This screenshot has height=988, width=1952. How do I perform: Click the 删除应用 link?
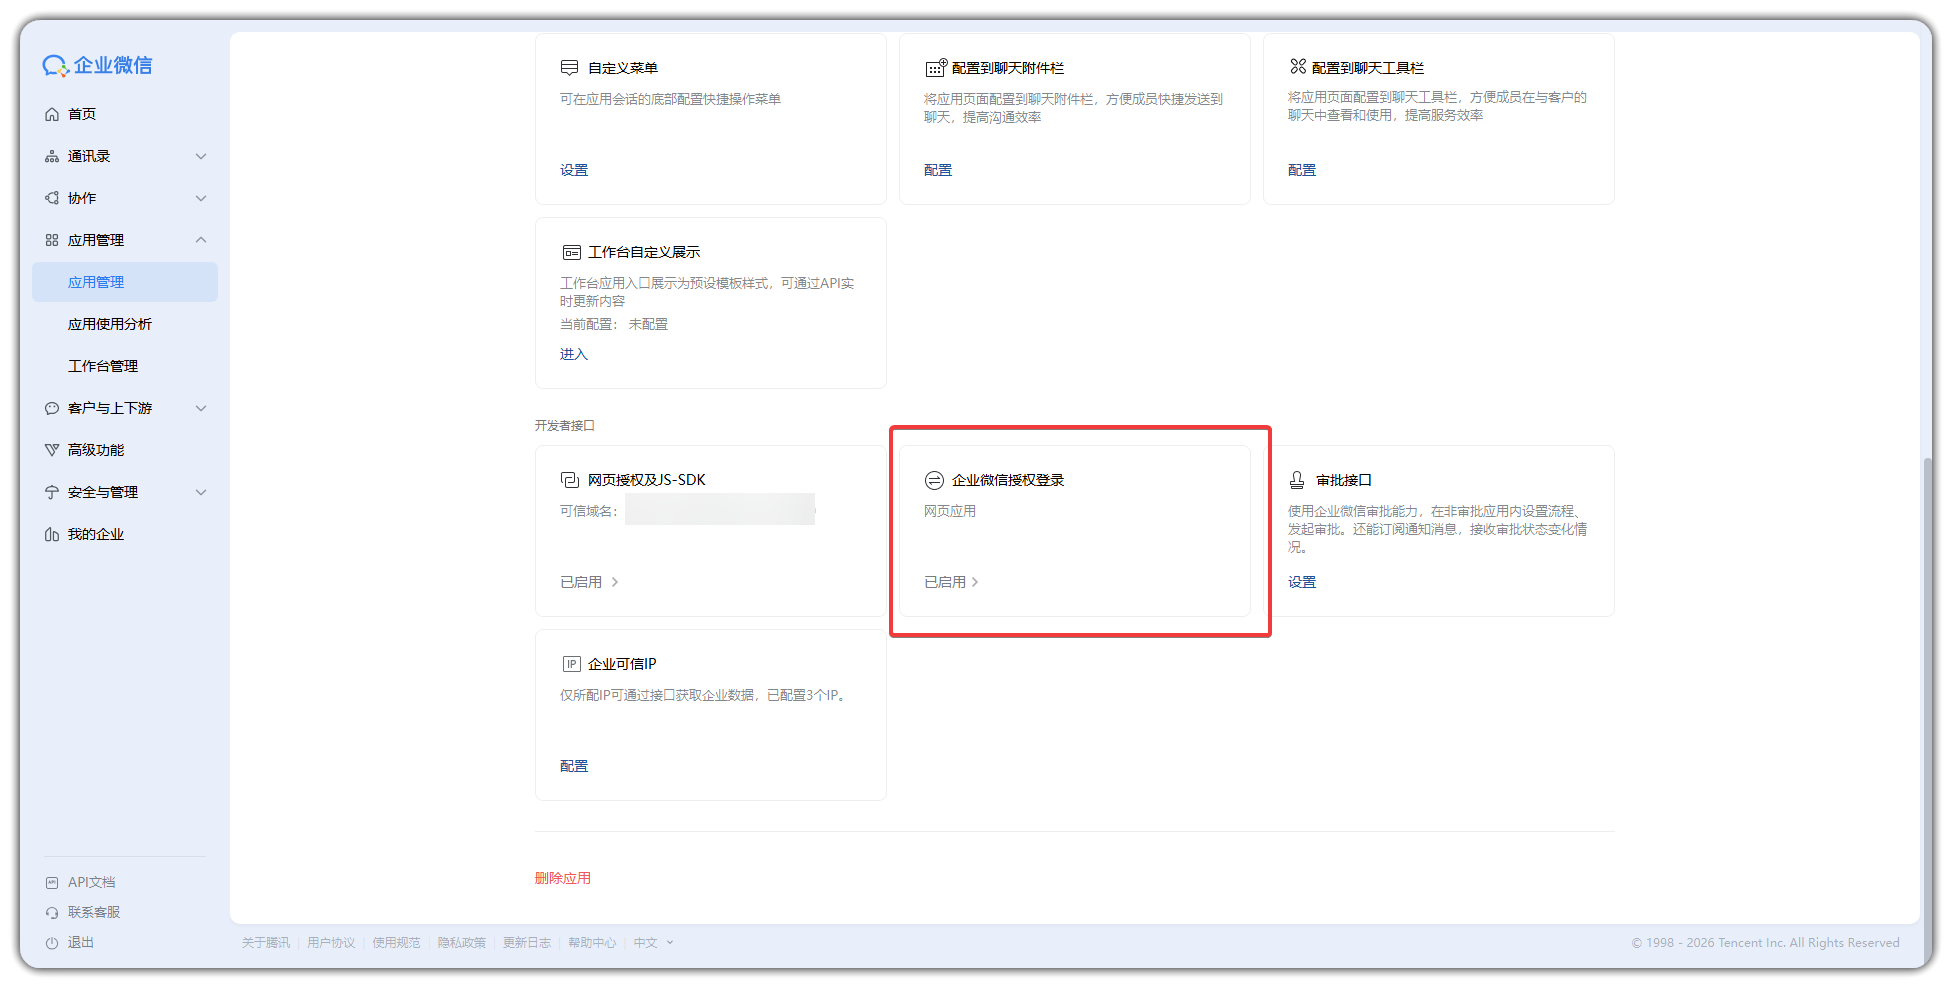(562, 877)
